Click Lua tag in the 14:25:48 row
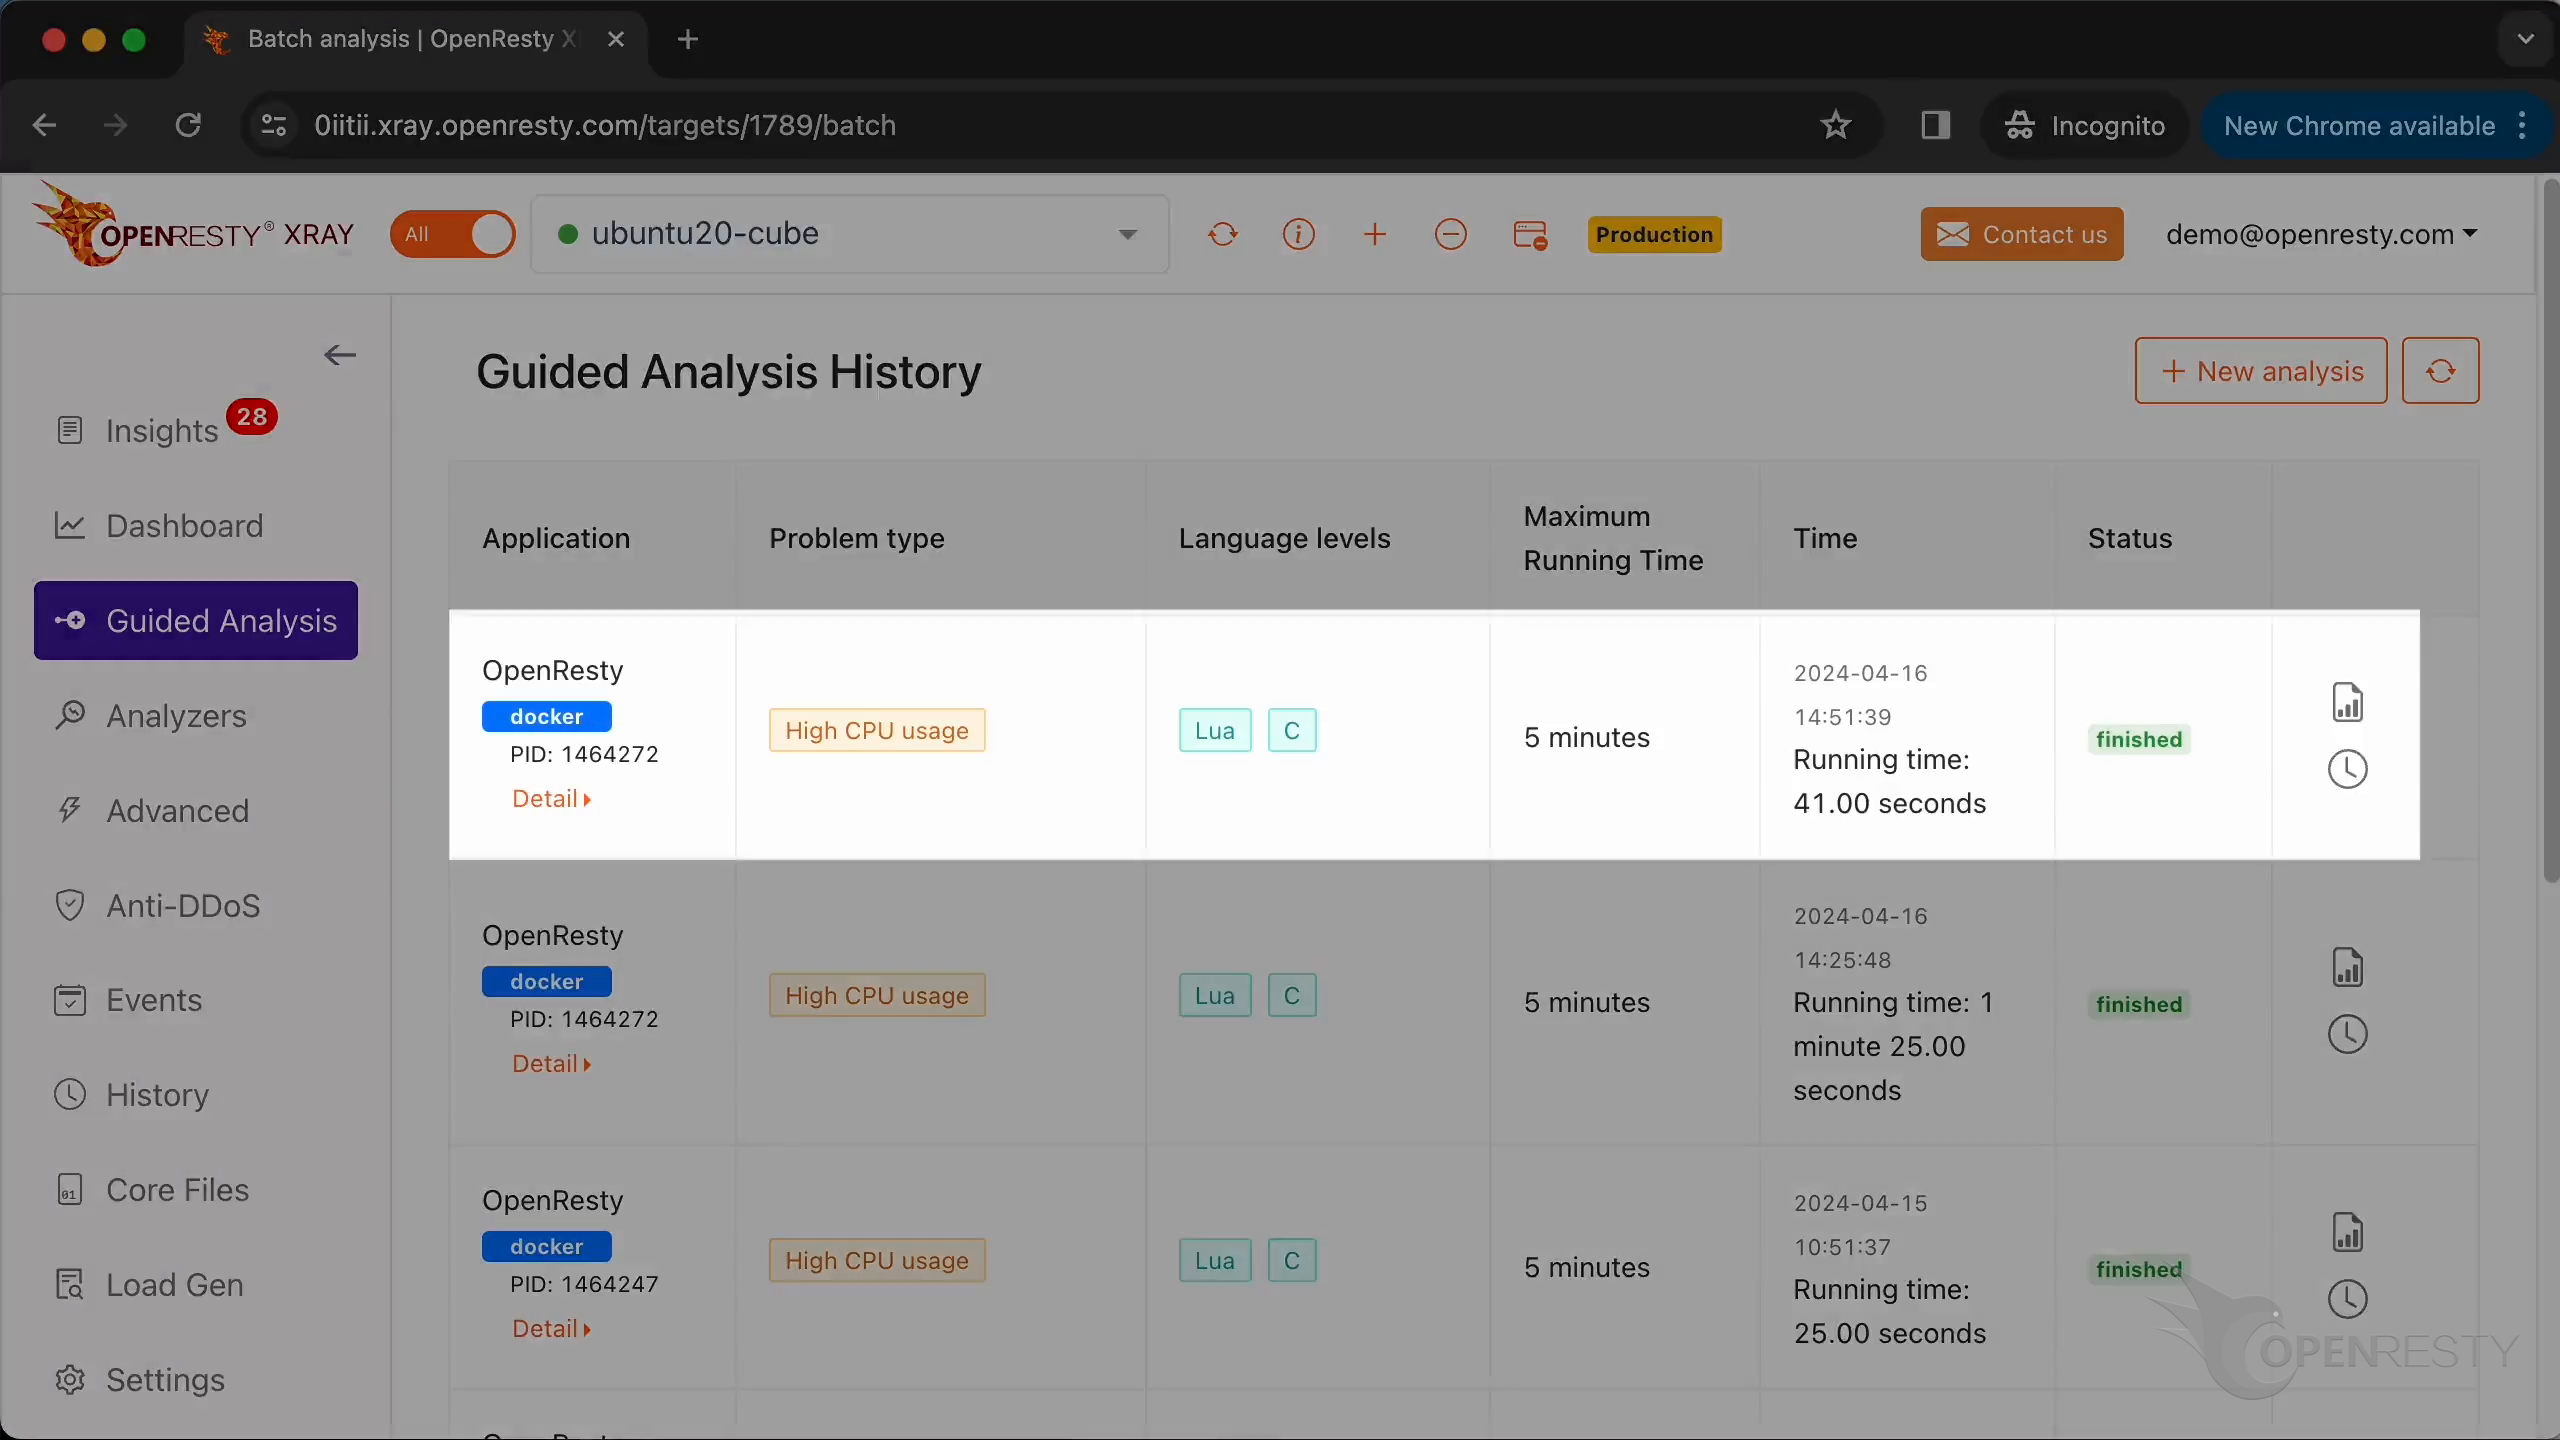This screenshot has height=1440, width=2560. [1215, 995]
